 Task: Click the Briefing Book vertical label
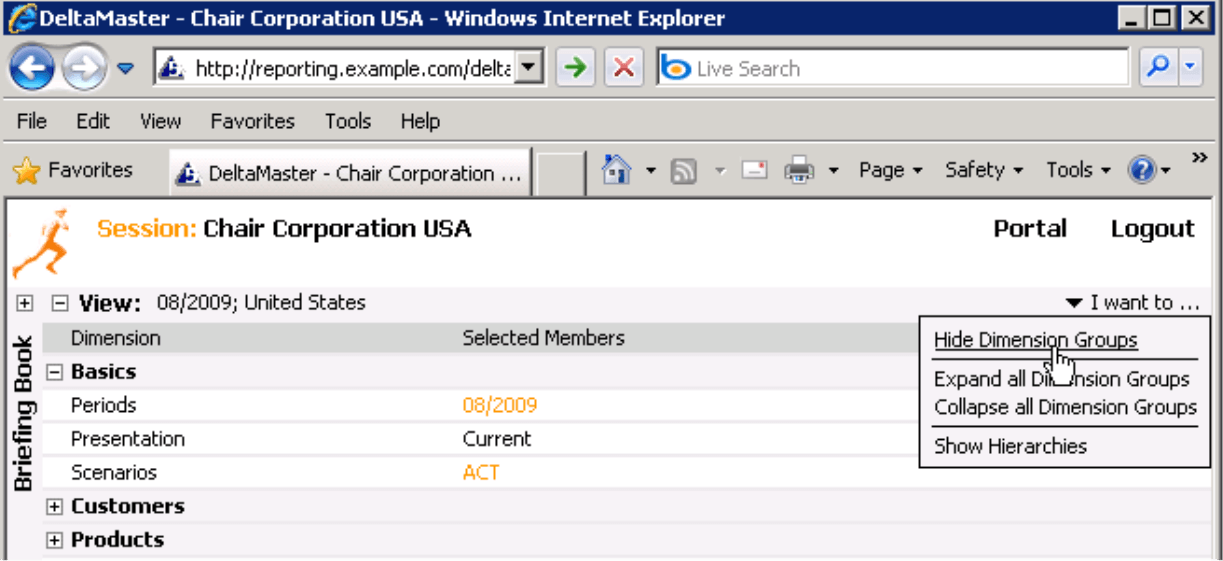click(24, 413)
